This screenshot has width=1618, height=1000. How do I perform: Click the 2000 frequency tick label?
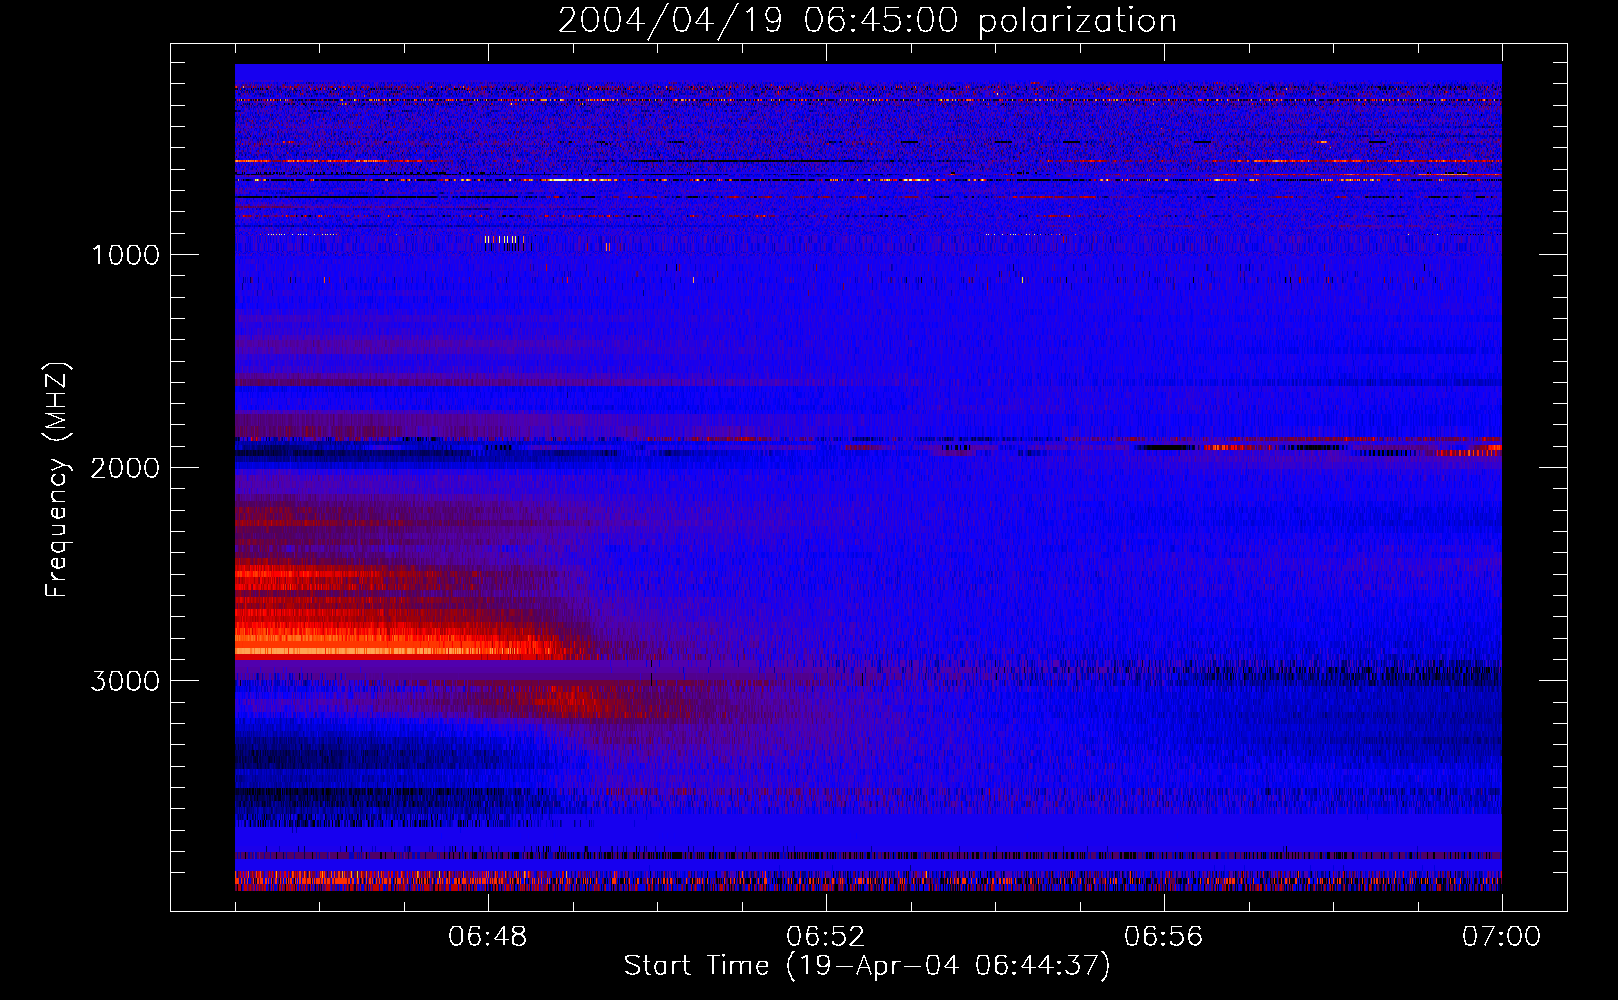click(125, 468)
